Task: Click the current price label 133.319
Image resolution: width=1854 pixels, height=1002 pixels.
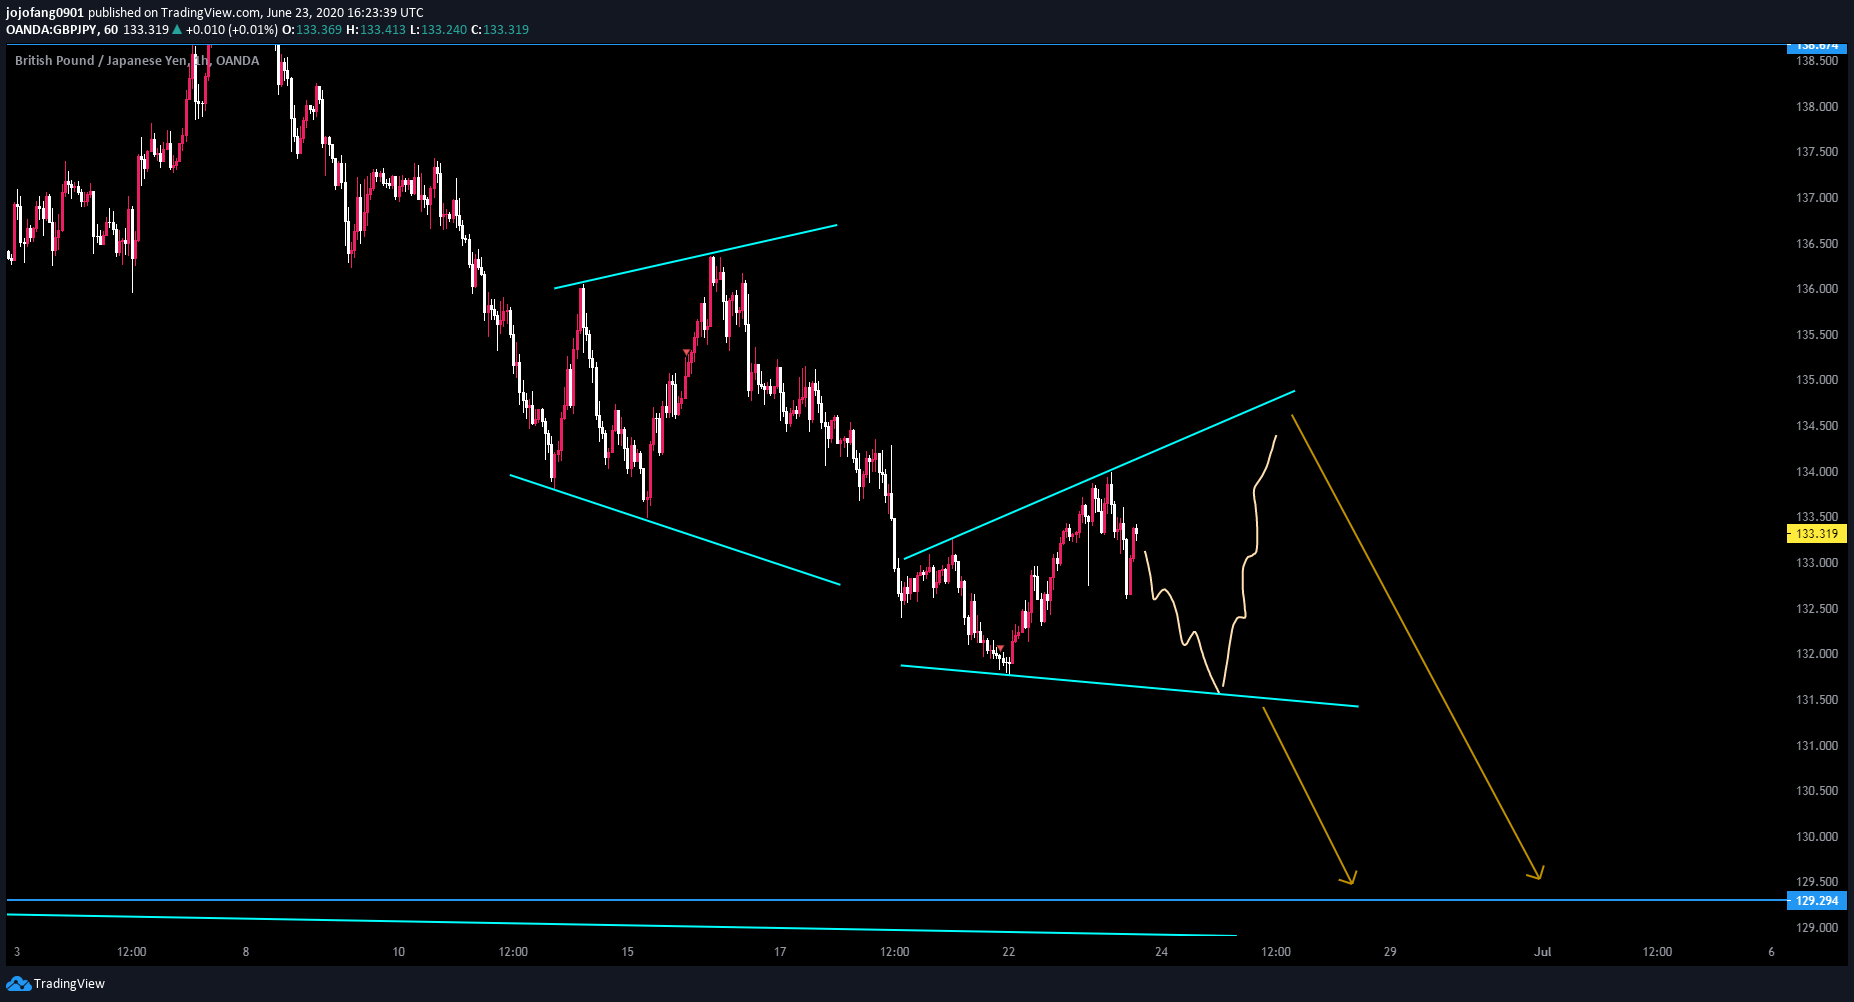Action: (x=1817, y=534)
